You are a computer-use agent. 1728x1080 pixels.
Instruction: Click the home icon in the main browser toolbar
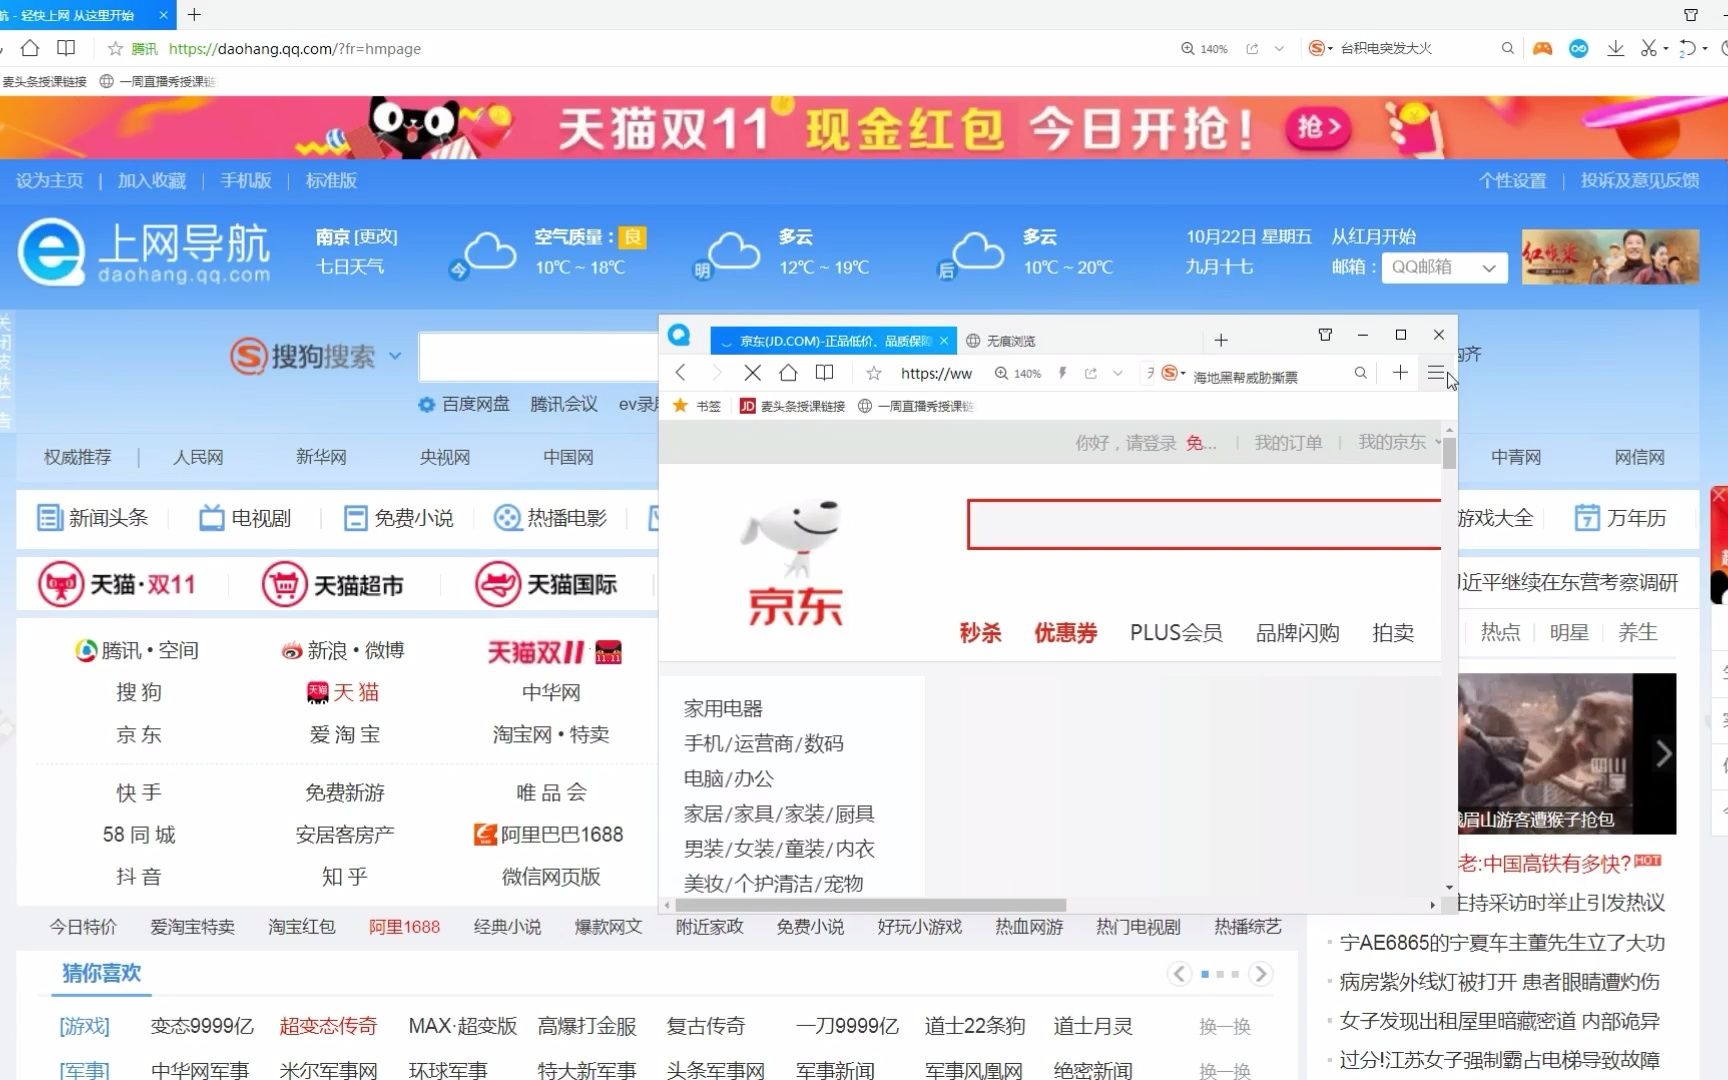click(x=30, y=48)
